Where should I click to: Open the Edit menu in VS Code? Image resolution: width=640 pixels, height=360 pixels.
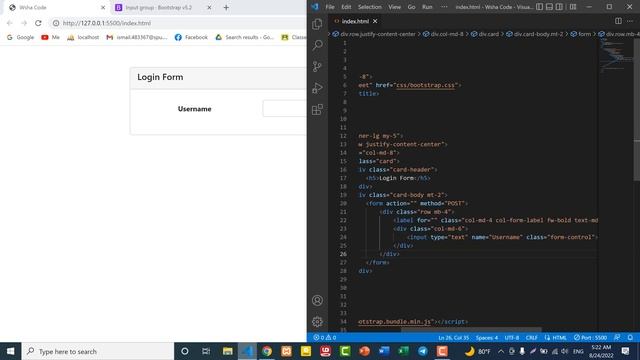[x=346, y=7]
